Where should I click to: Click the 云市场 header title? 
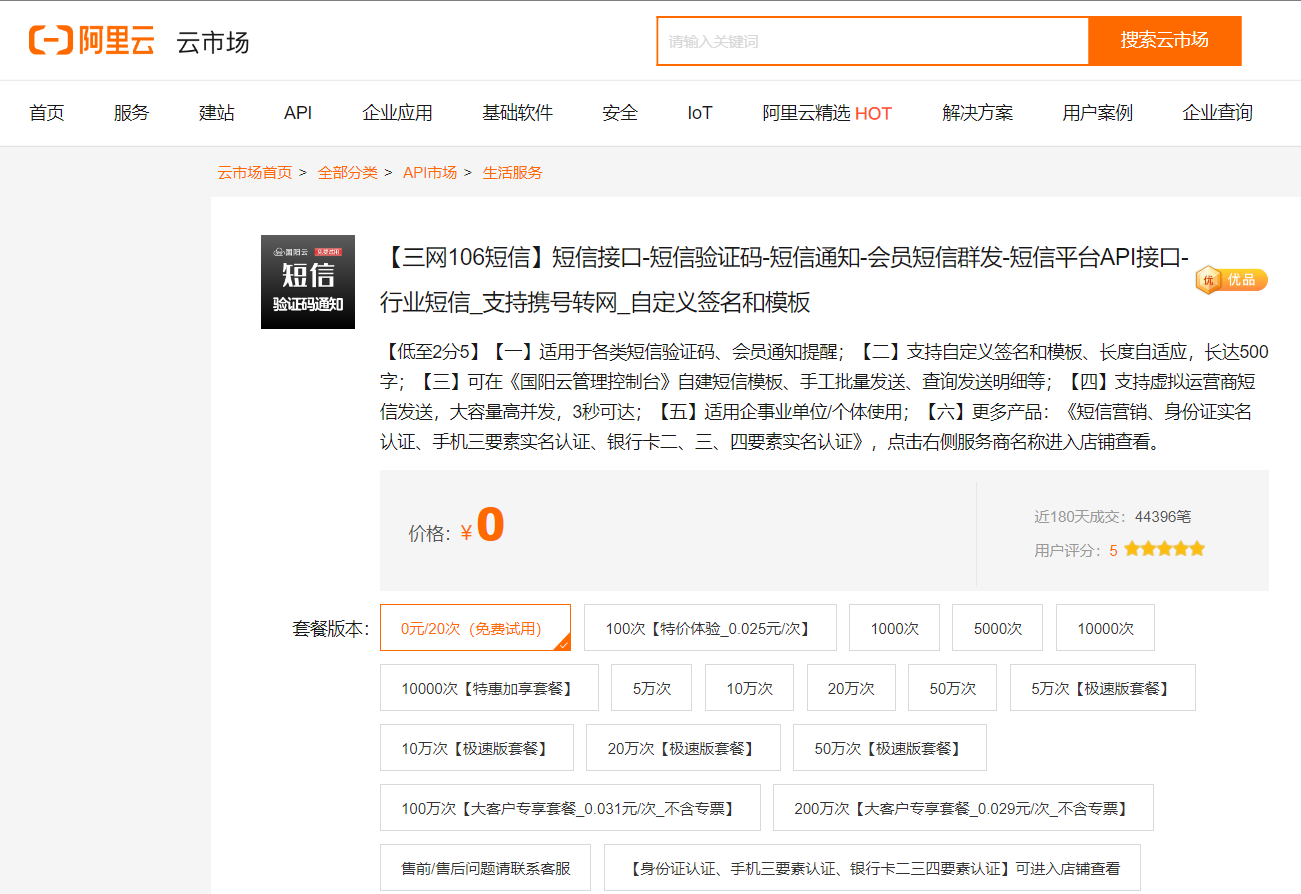[213, 42]
